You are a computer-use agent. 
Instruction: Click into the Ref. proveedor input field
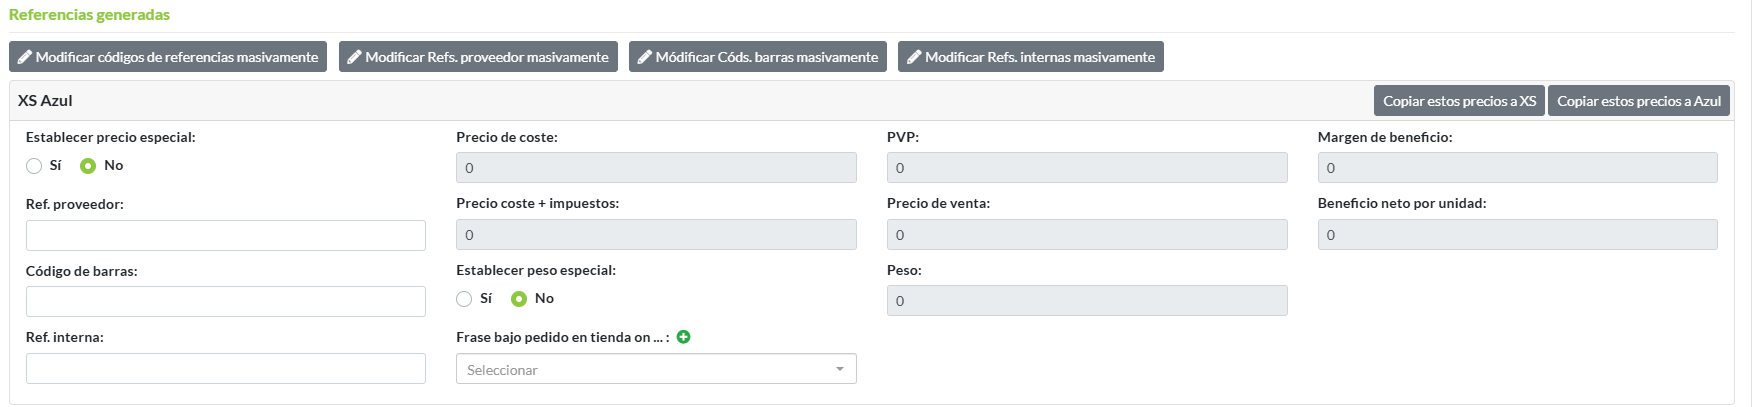tap(226, 236)
